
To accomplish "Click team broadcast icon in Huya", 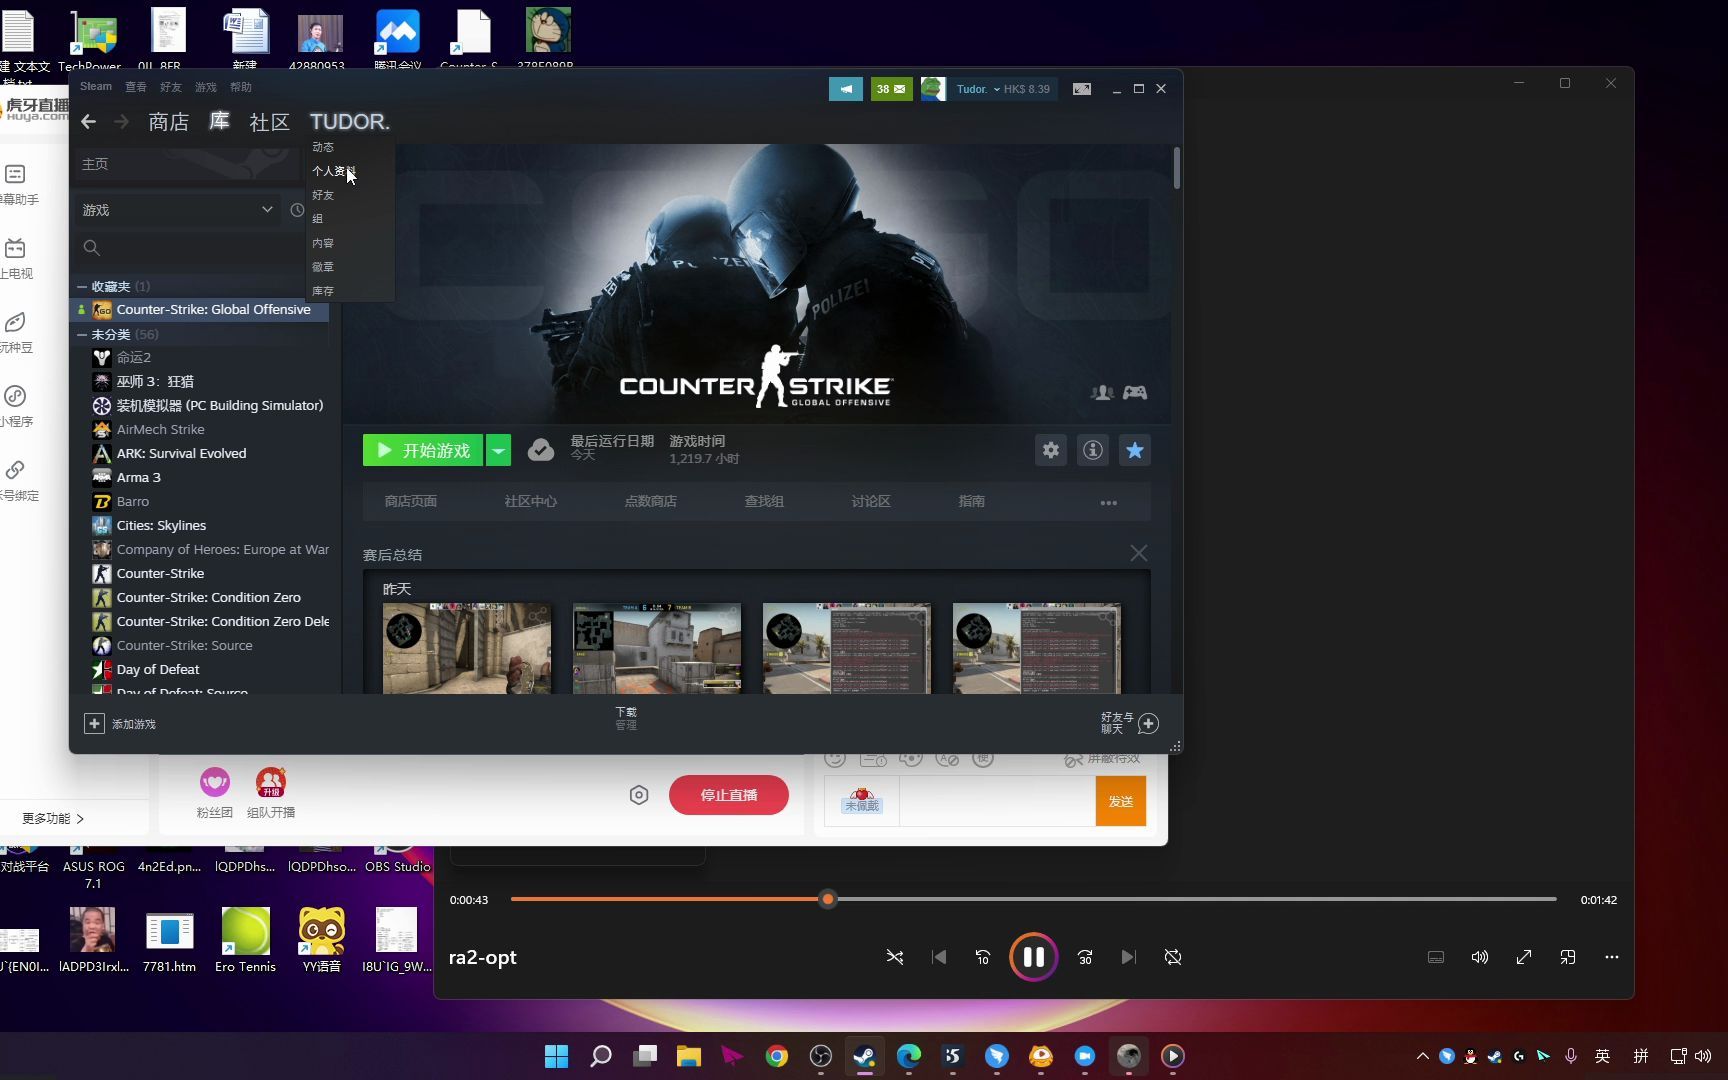I will [x=271, y=782].
